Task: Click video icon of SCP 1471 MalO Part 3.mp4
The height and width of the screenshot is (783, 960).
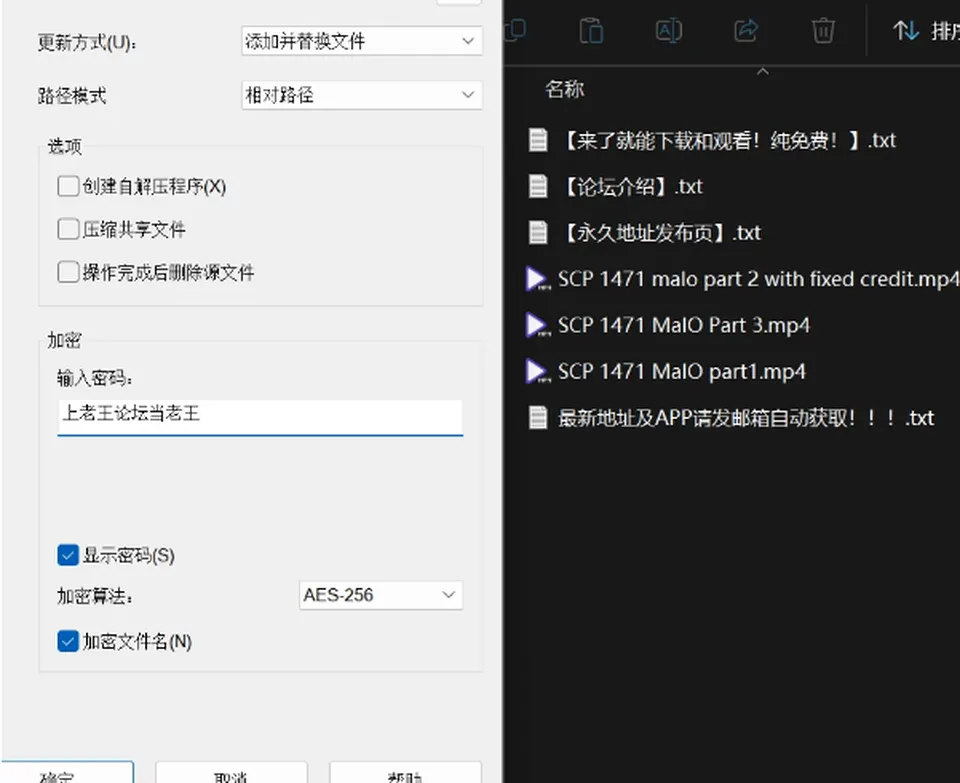Action: 537,325
